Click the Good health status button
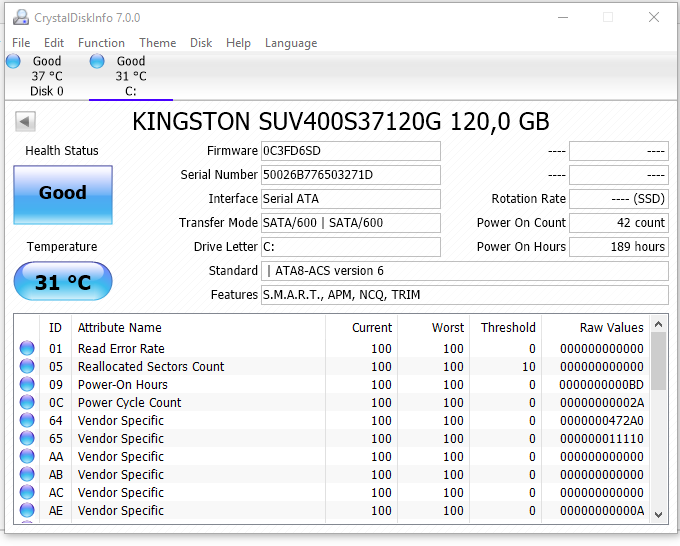 click(63, 195)
